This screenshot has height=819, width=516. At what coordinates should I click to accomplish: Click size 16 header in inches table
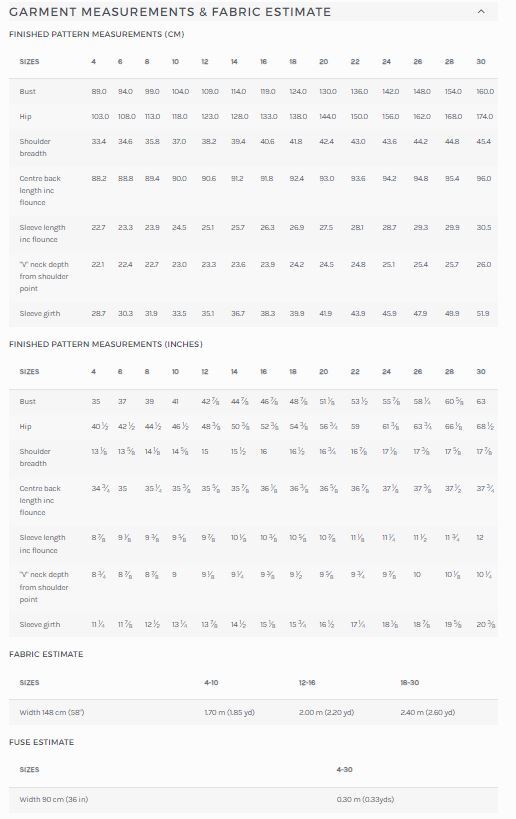pyautogui.click(x=263, y=372)
